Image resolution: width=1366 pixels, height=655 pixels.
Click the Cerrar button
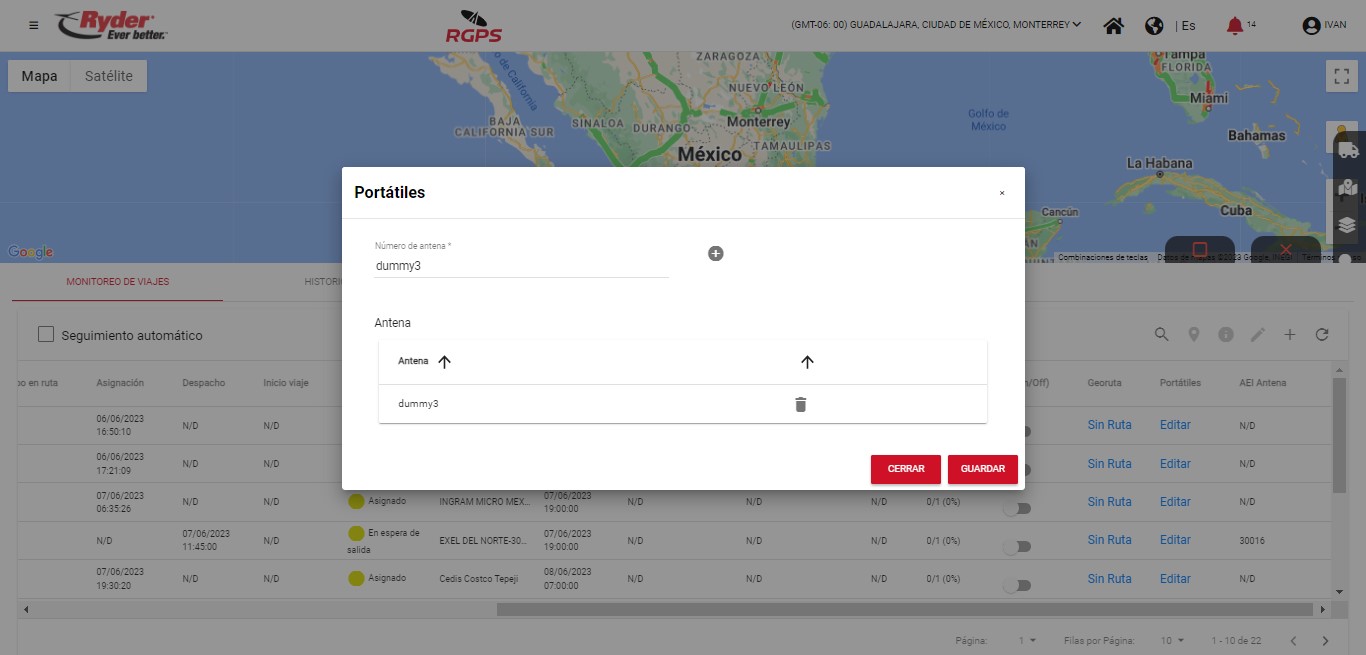coord(905,469)
